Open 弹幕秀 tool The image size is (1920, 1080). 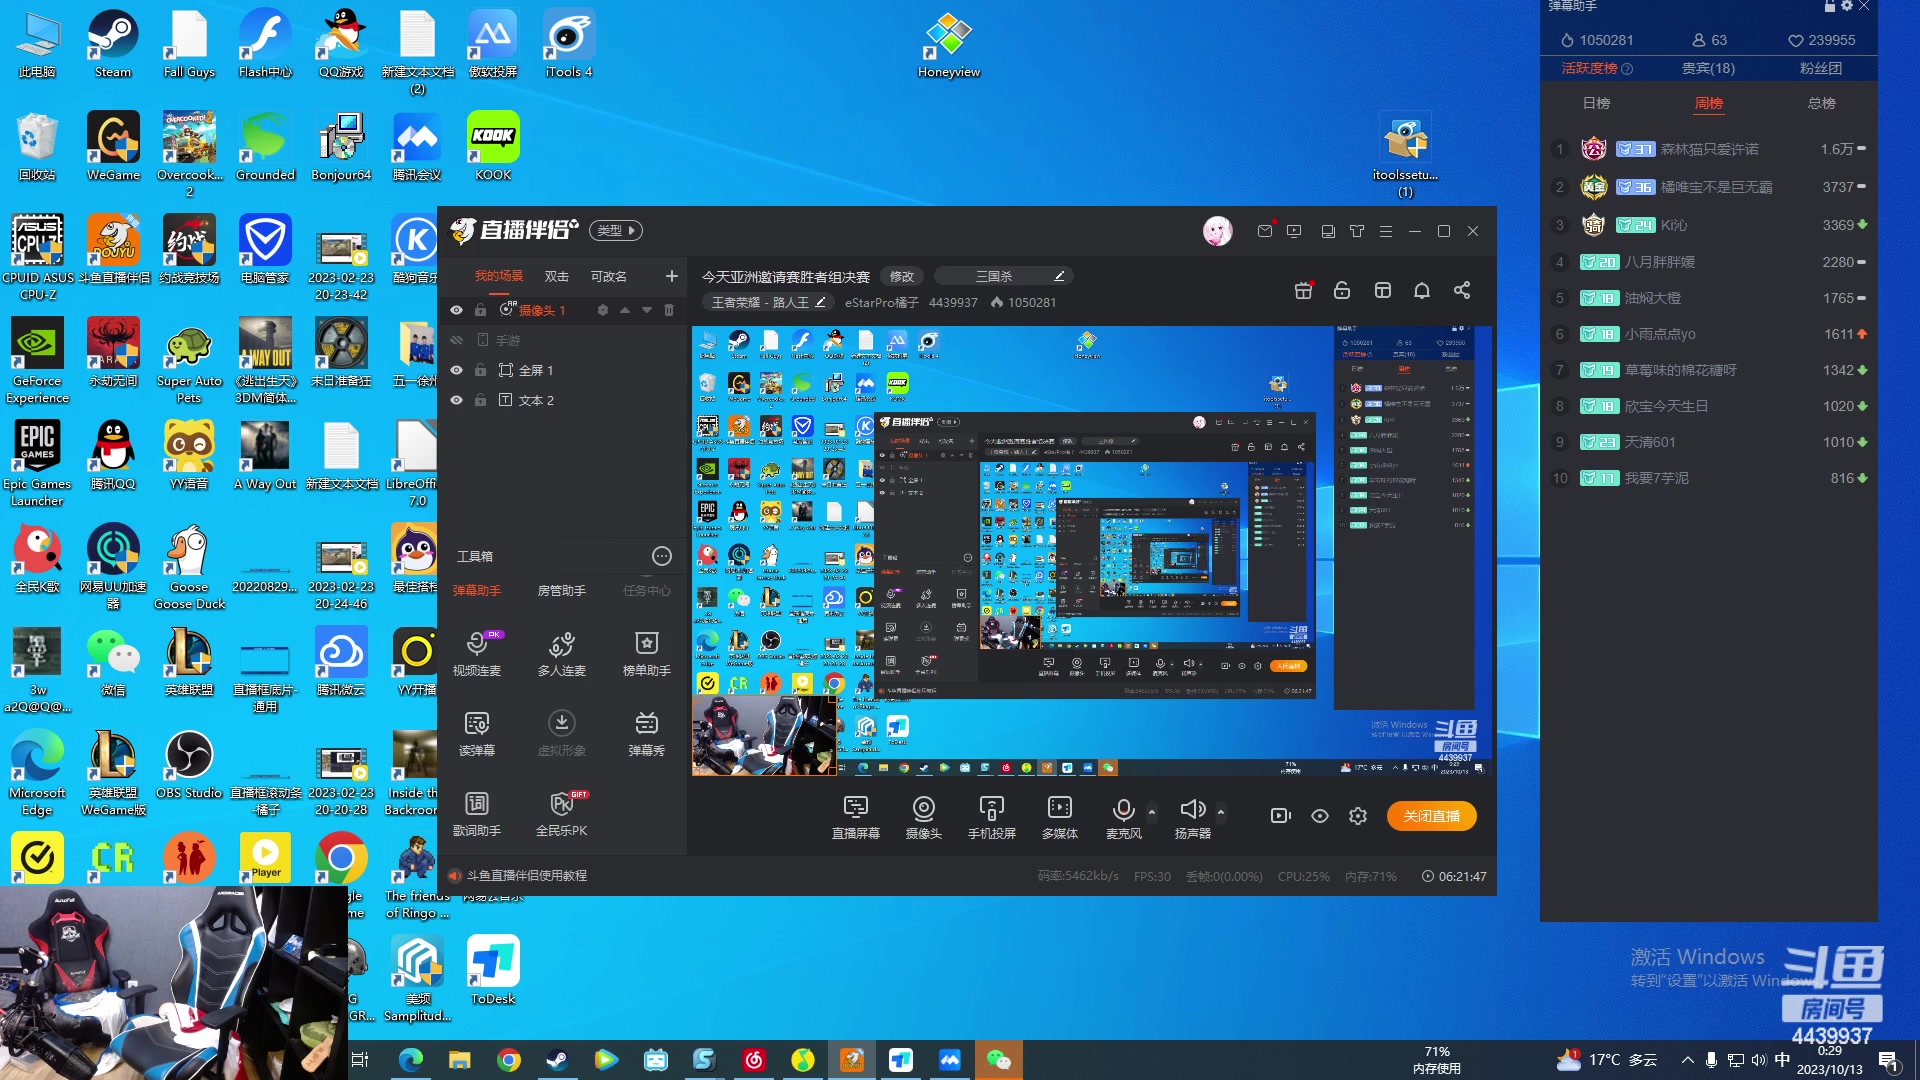pyautogui.click(x=647, y=733)
